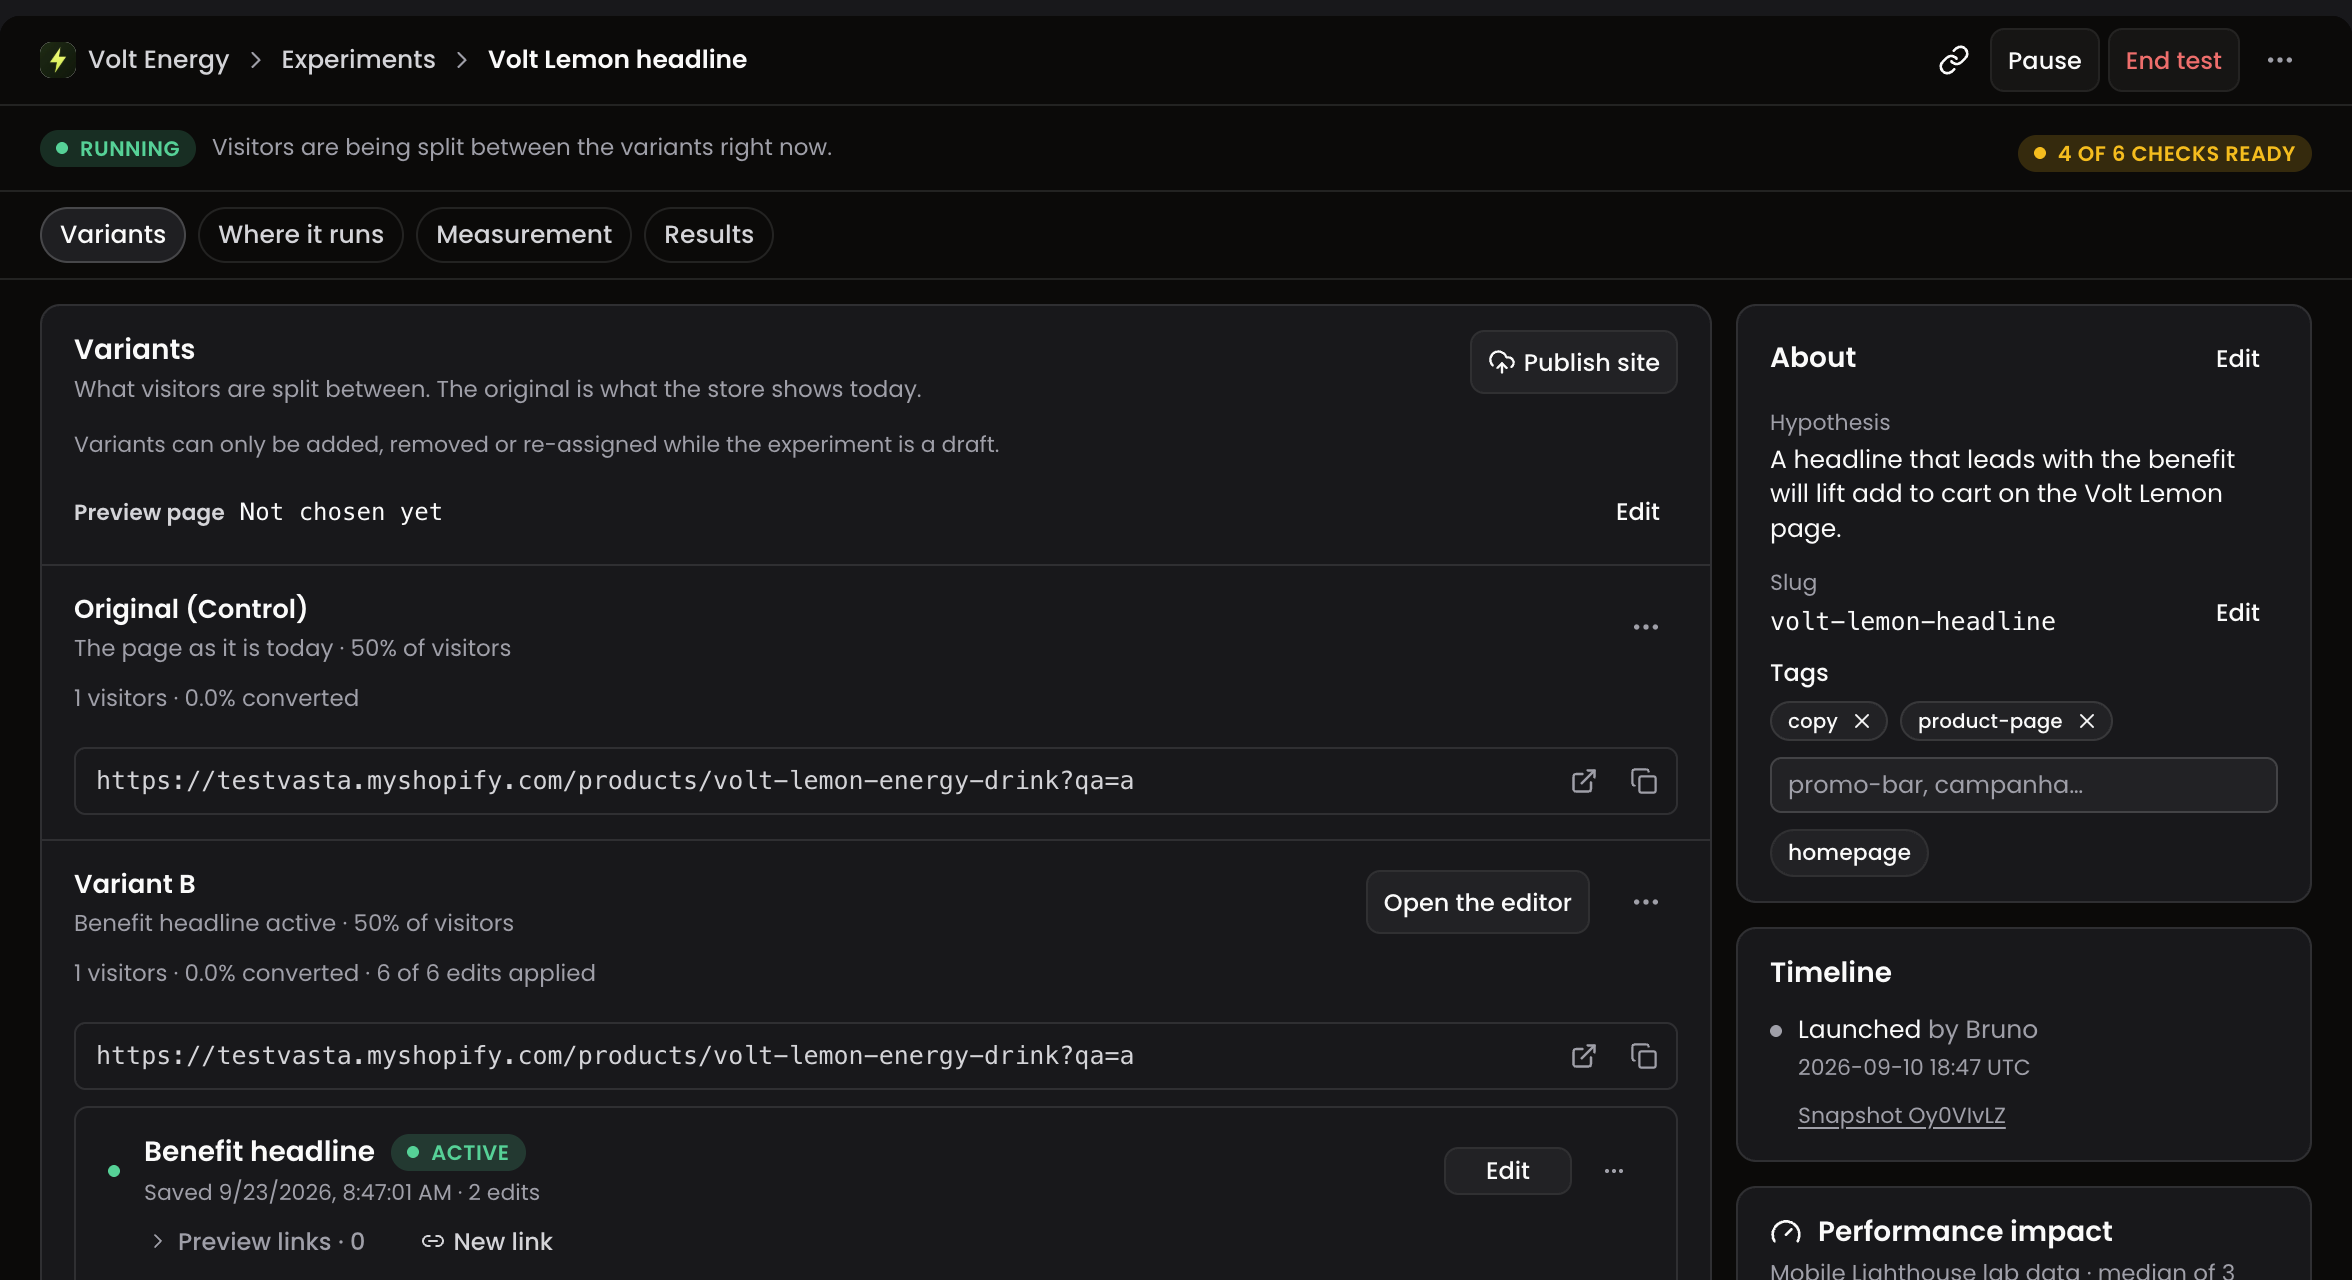Edit the Benefit headline change

1508,1171
